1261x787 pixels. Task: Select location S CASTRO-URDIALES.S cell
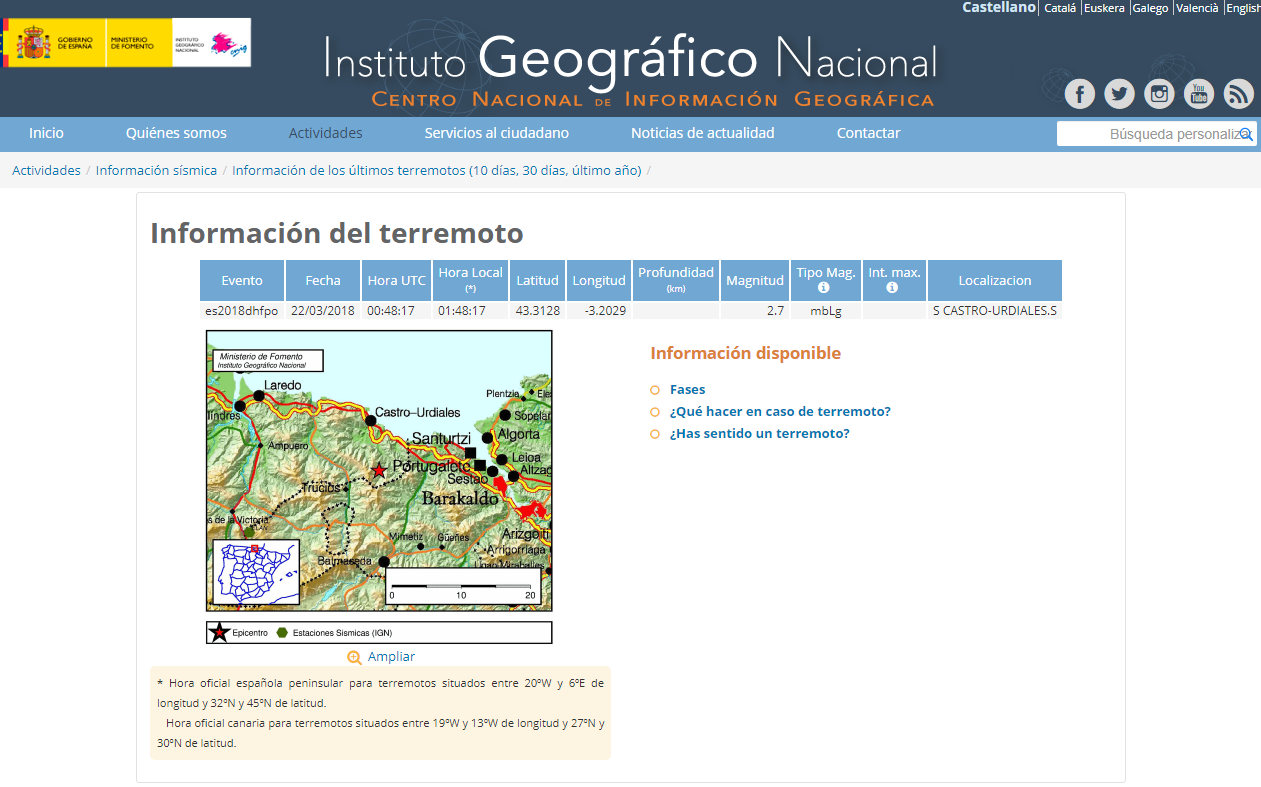[x=994, y=311]
